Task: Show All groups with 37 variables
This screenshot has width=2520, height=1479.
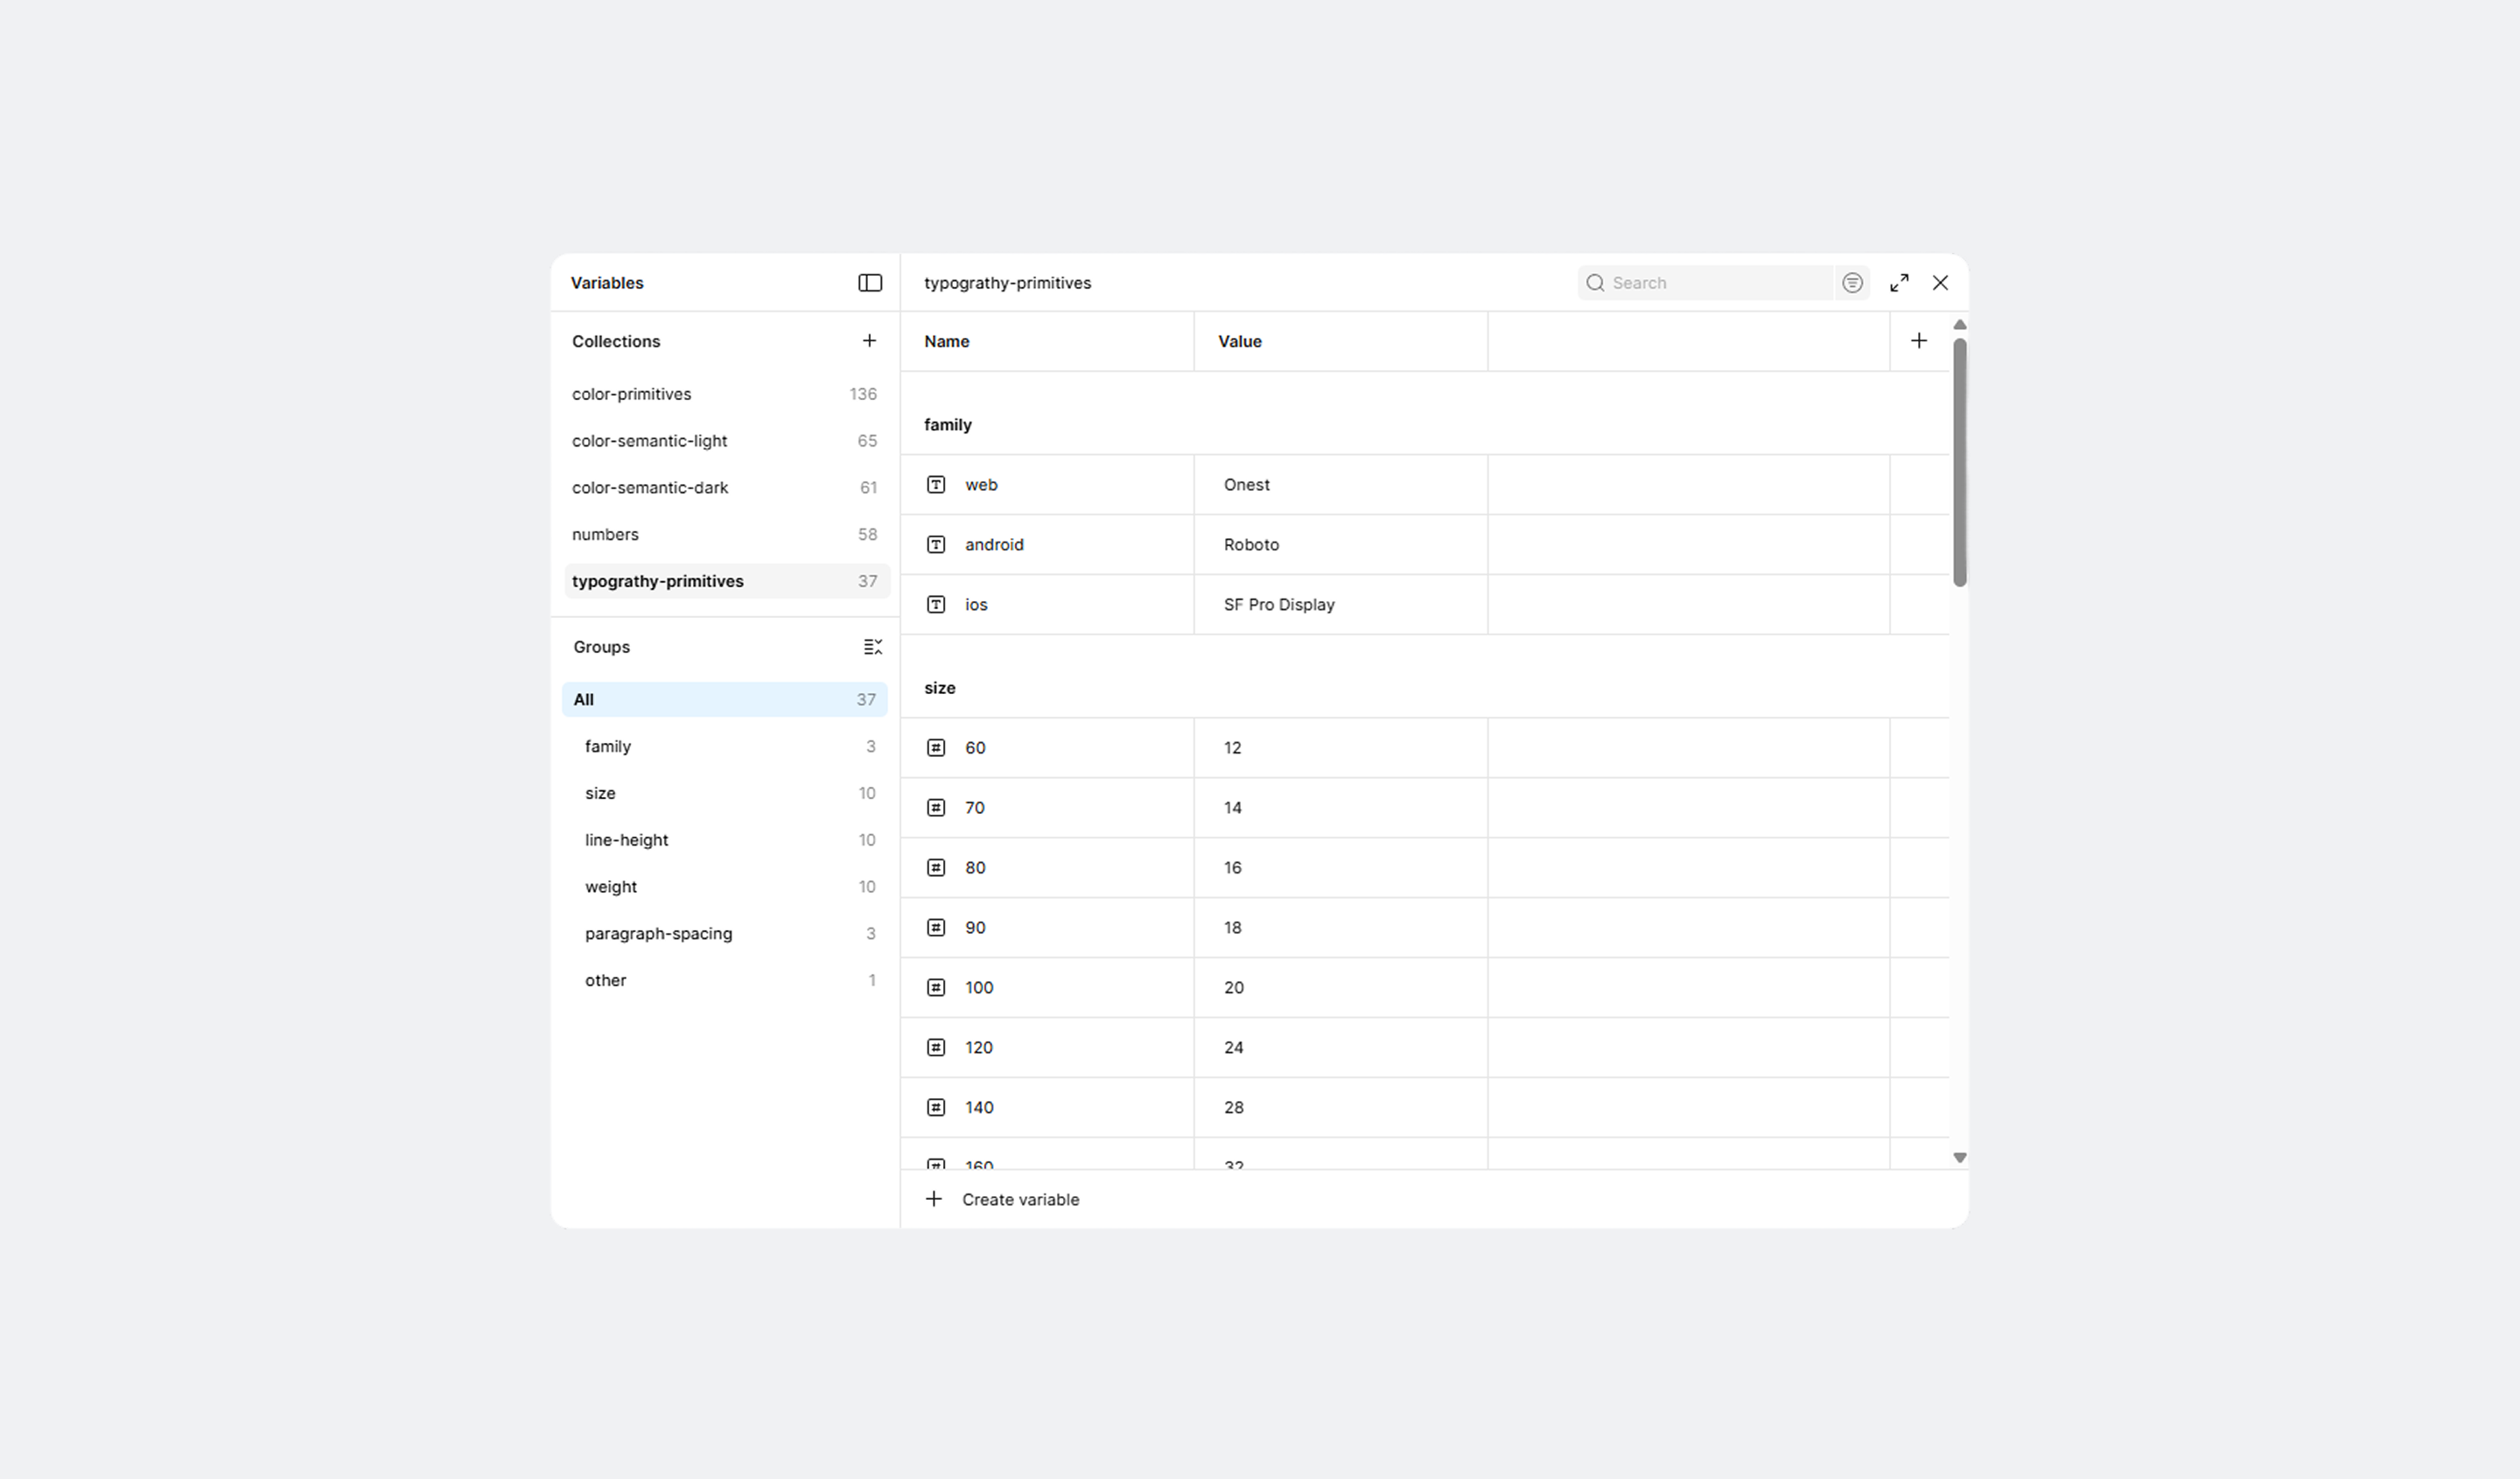Action: [x=725, y=700]
